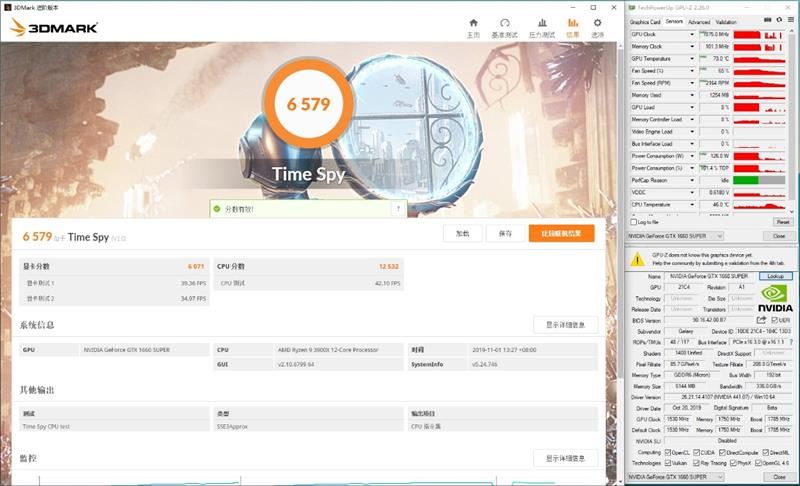Click the GPU Temperature sensor graph
Viewport: 800px width, 486px height.
point(759,59)
